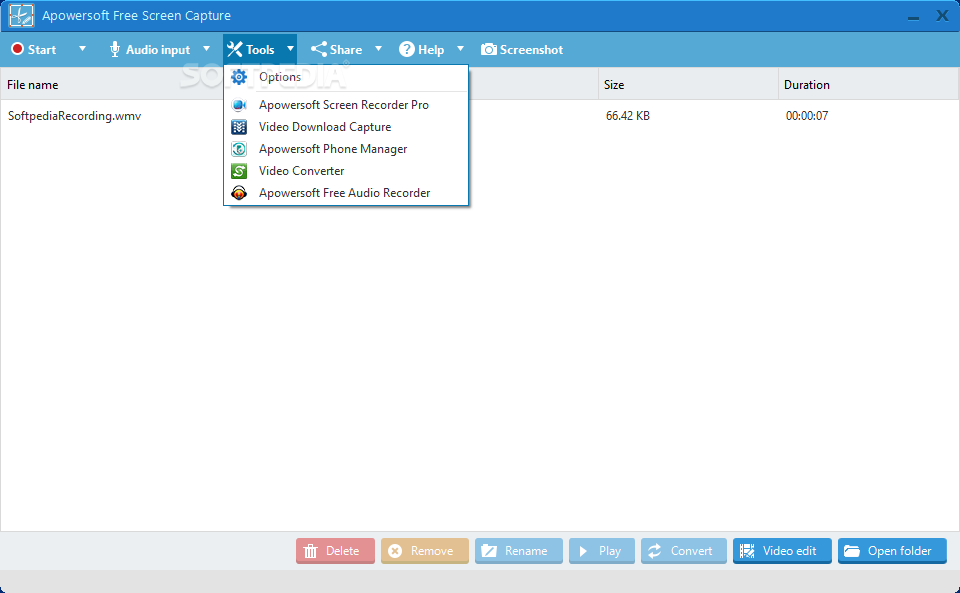Click the Help question mark icon
960x593 pixels.
(407, 49)
